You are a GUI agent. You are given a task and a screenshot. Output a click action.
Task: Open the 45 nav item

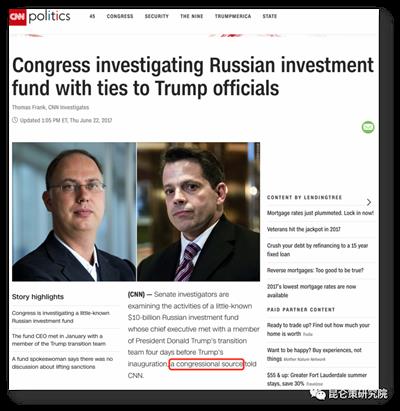92,16
